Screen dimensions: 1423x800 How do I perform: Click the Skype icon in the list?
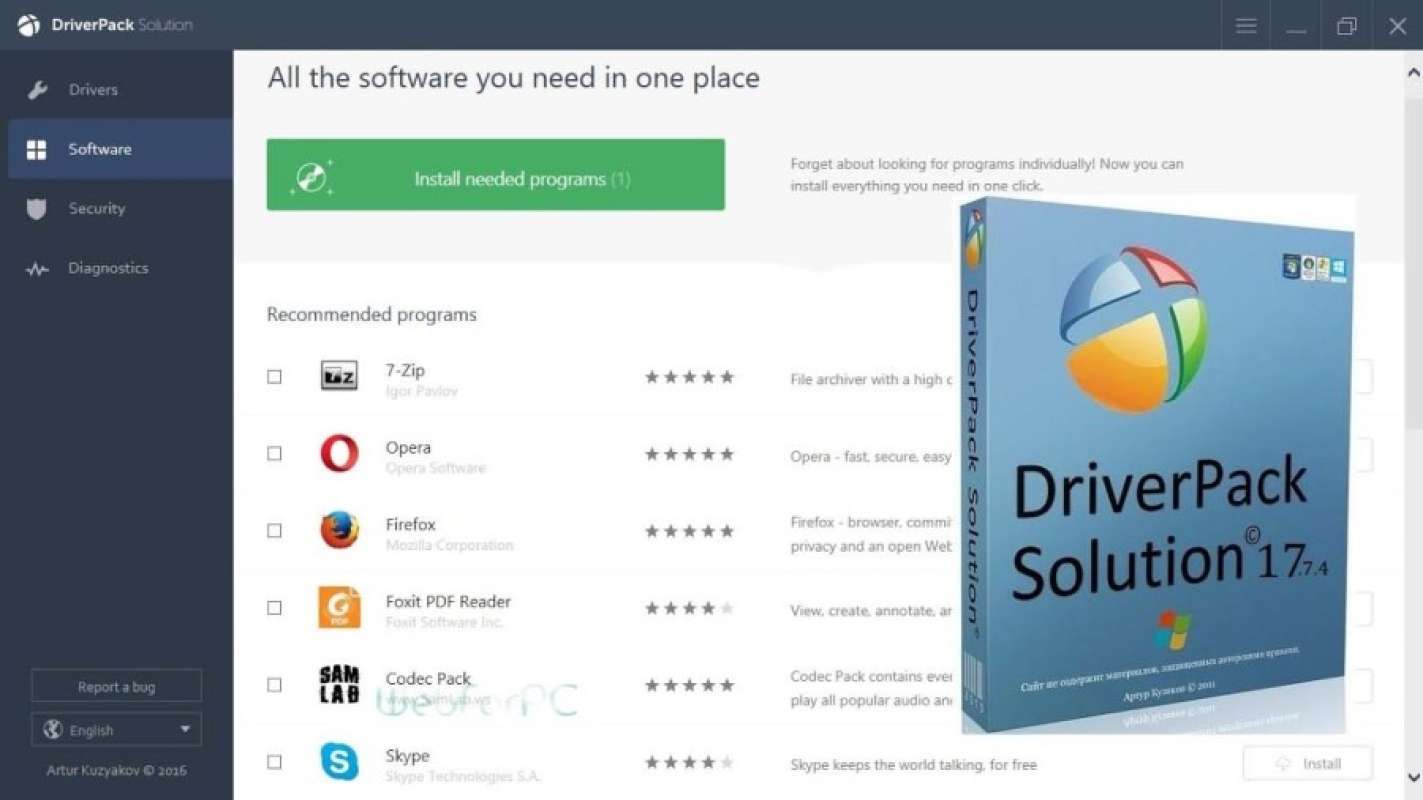(338, 761)
